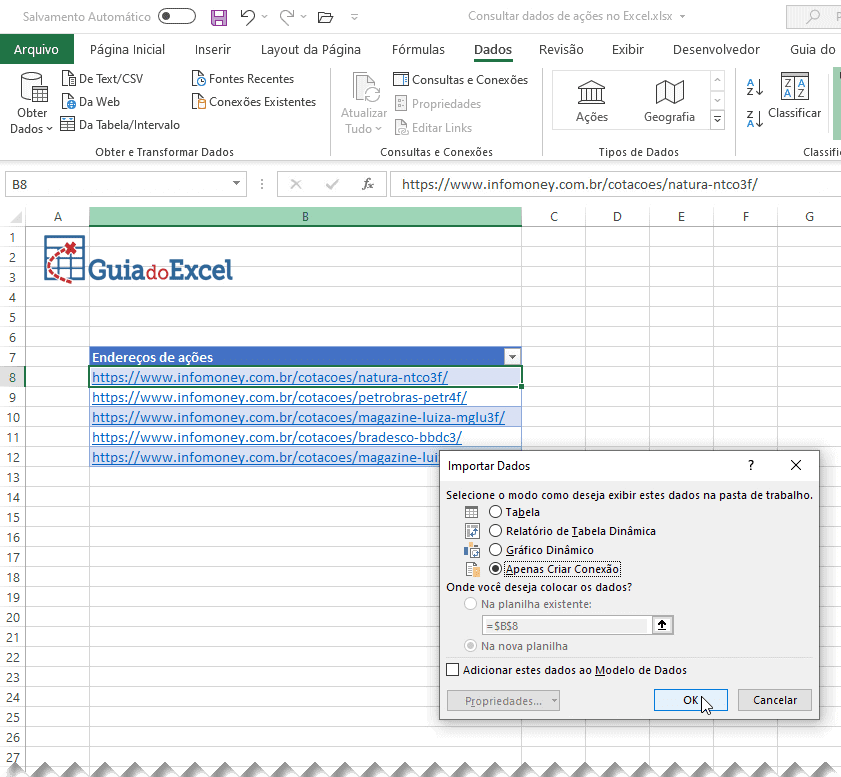Toggle Salvamento Automático switch
This screenshot has width=841, height=777.
click(x=177, y=16)
